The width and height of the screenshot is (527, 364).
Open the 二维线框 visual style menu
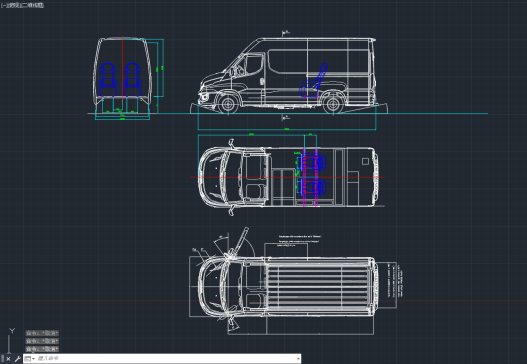pyautogui.click(x=33, y=5)
